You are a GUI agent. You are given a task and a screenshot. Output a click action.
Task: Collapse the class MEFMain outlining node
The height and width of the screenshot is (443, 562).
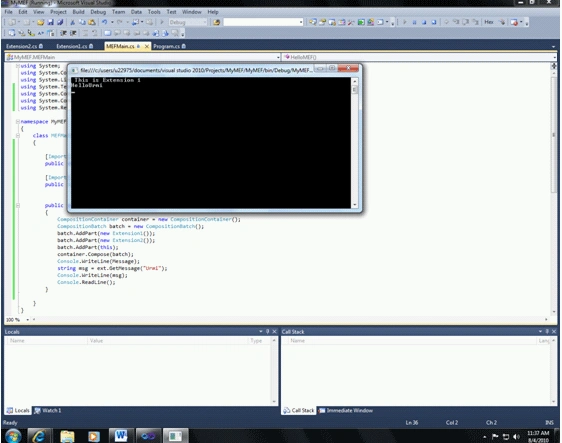point(17,135)
